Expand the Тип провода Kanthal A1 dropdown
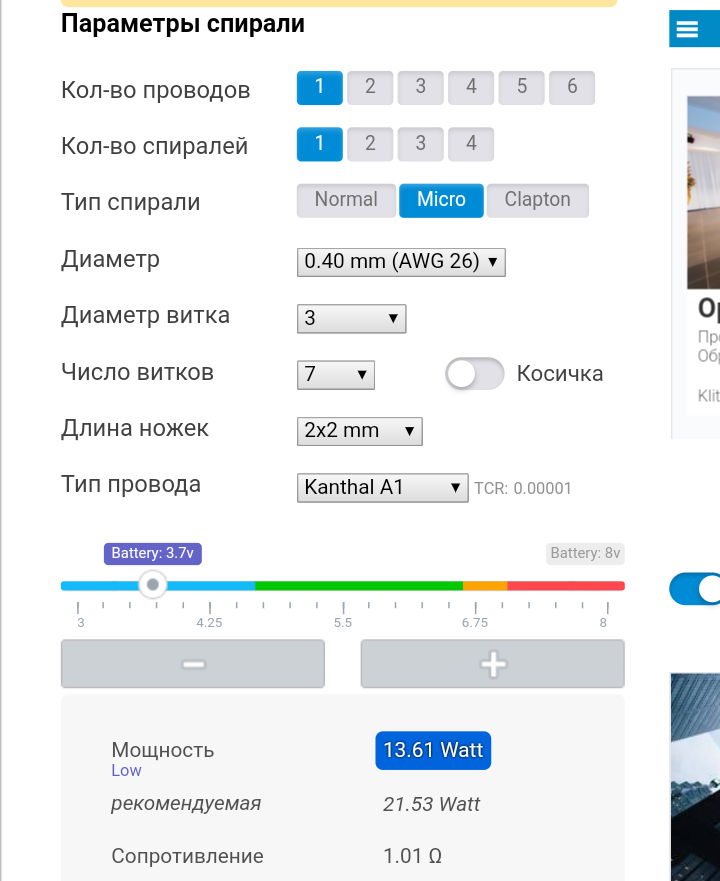 pyautogui.click(x=383, y=488)
